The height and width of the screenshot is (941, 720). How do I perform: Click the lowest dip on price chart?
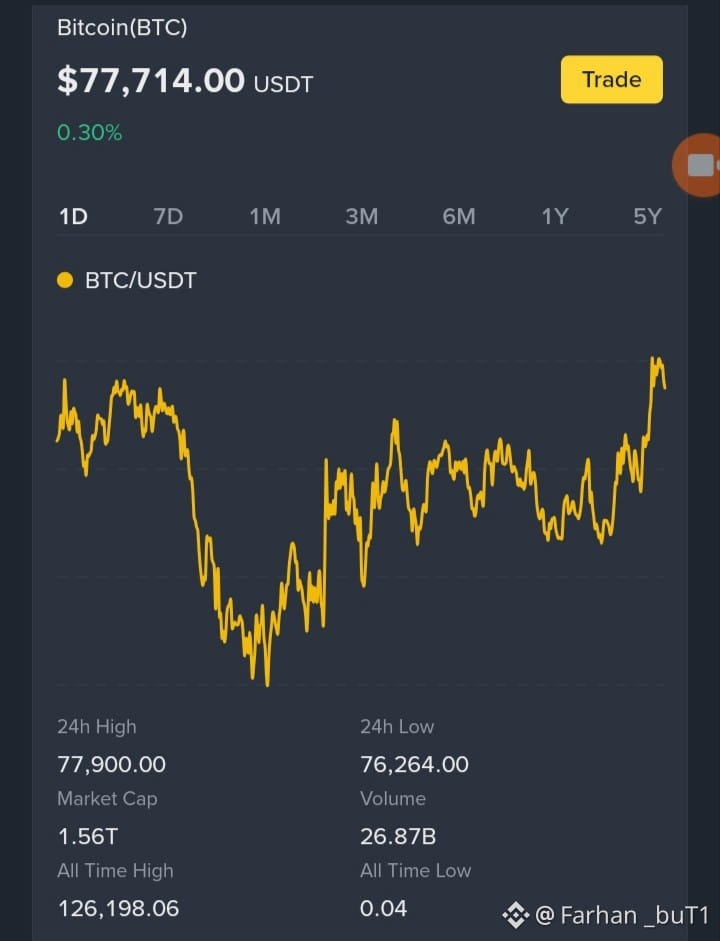point(267,683)
